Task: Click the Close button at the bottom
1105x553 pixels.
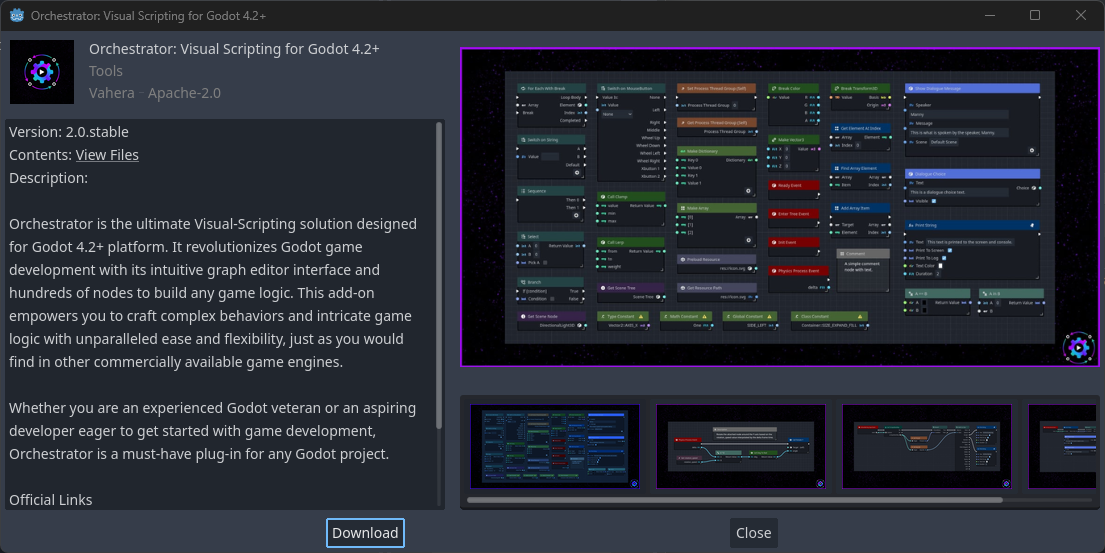Action: pyautogui.click(x=753, y=533)
